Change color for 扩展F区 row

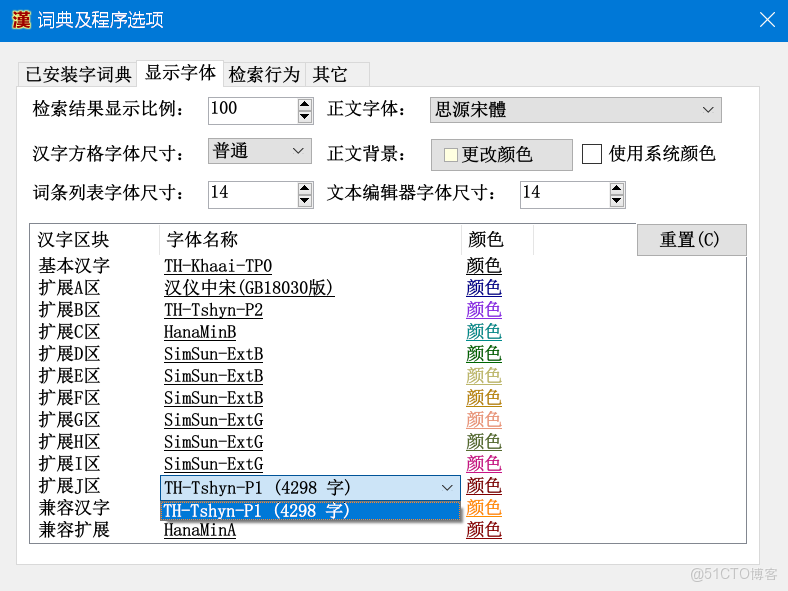(484, 398)
